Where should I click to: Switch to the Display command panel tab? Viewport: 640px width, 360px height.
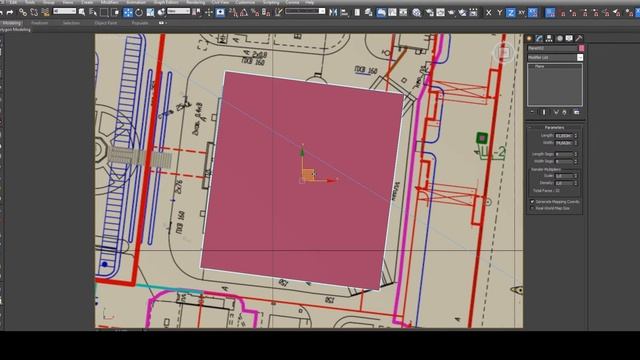tap(569, 38)
